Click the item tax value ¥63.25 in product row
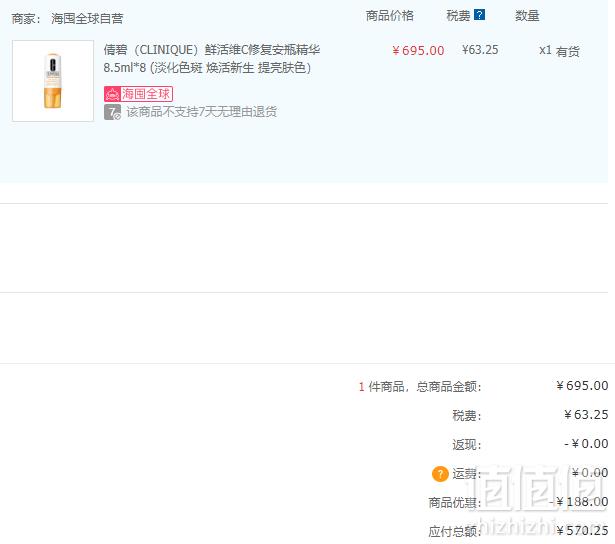The height and width of the screenshot is (544, 615). pos(480,50)
